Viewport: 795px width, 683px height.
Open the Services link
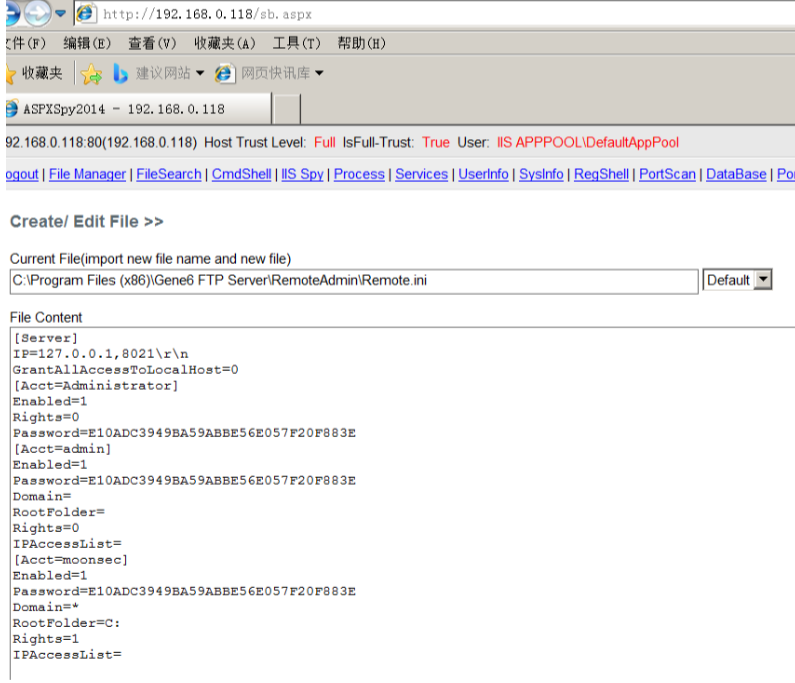[421, 174]
